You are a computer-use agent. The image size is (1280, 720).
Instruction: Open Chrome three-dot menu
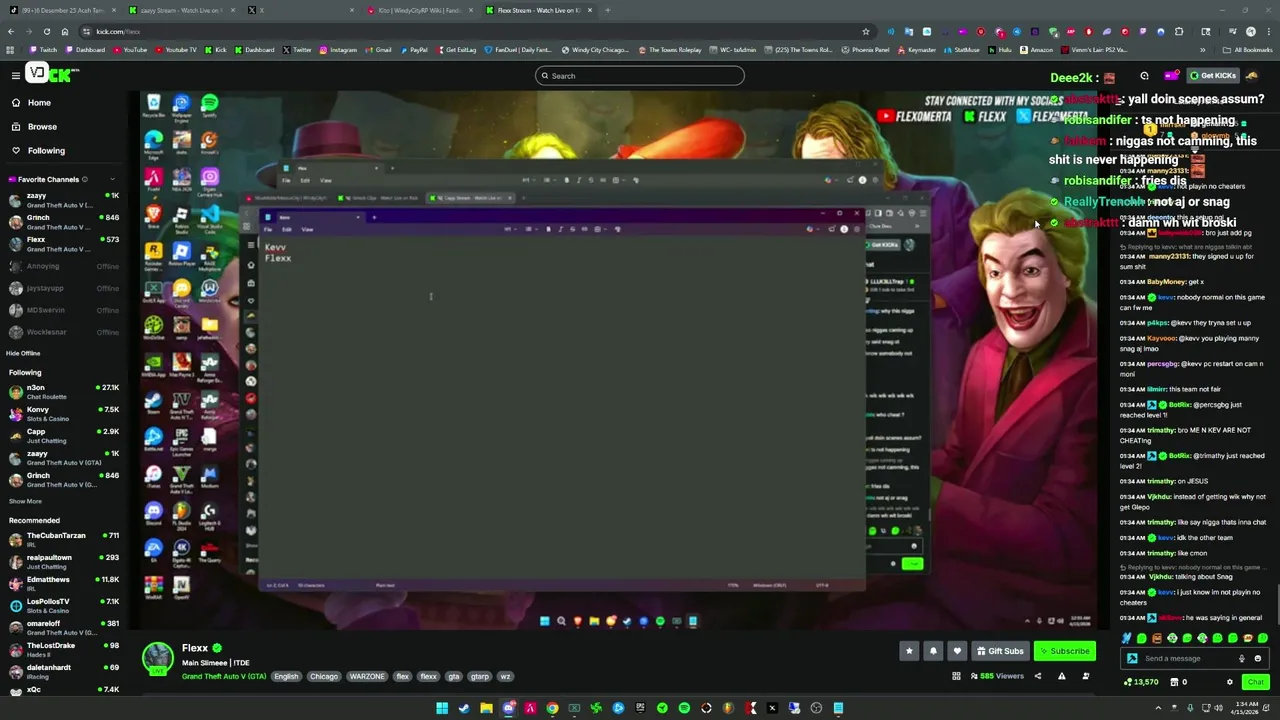(x=1267, y=31)
